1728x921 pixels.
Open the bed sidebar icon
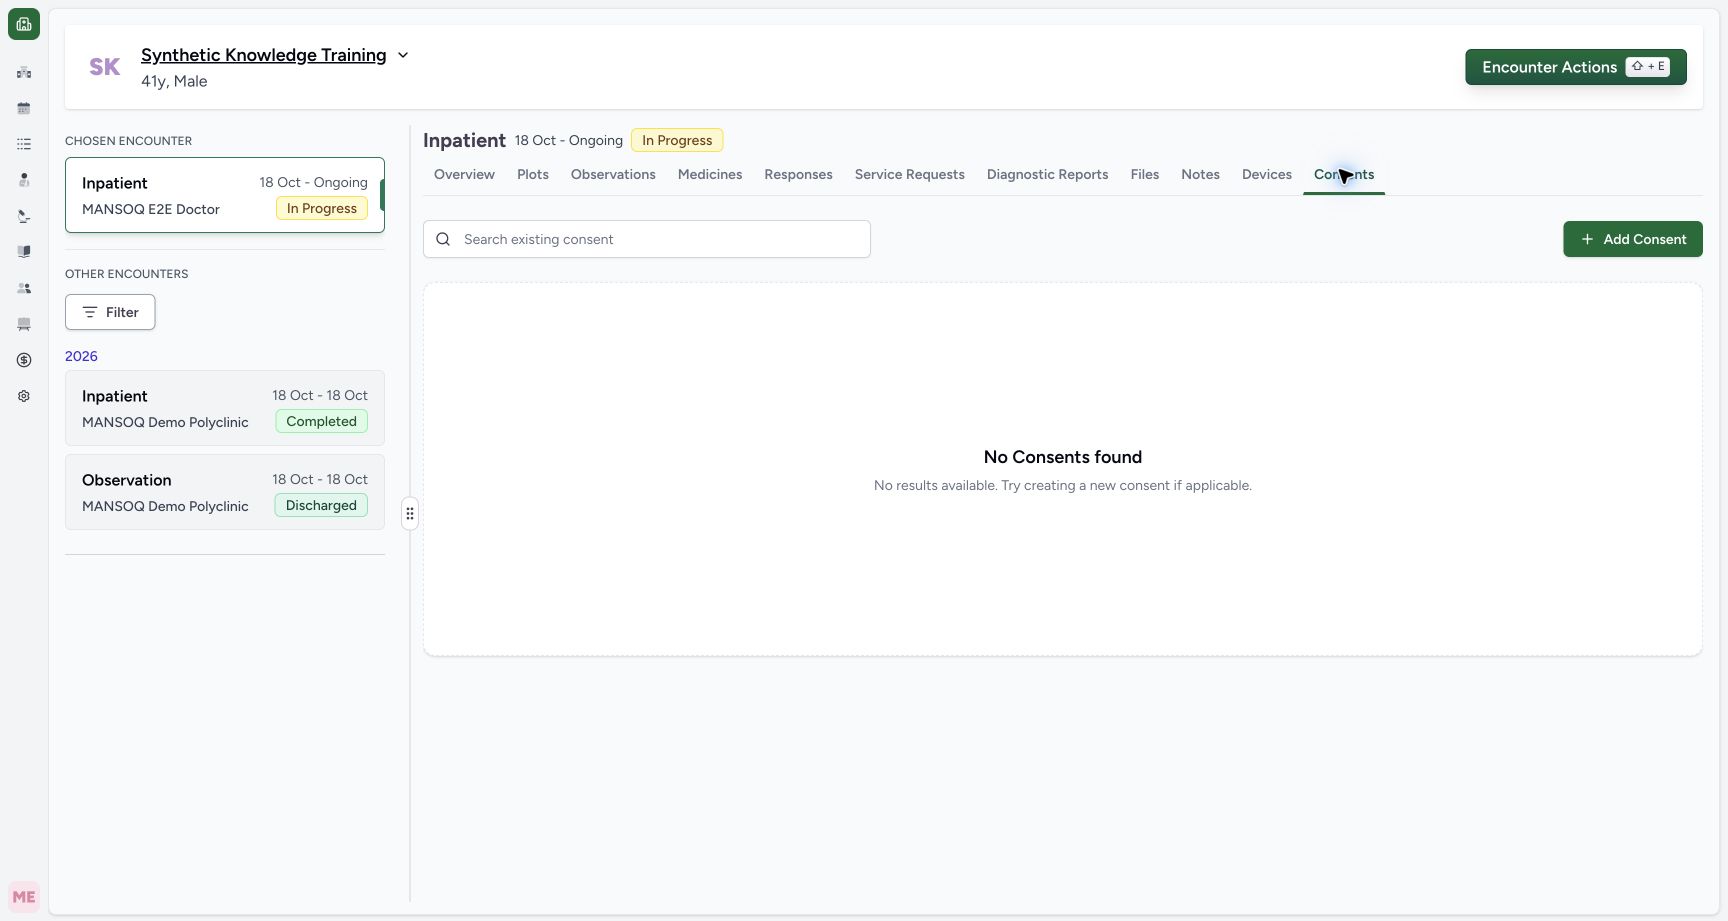pos(24,324)
